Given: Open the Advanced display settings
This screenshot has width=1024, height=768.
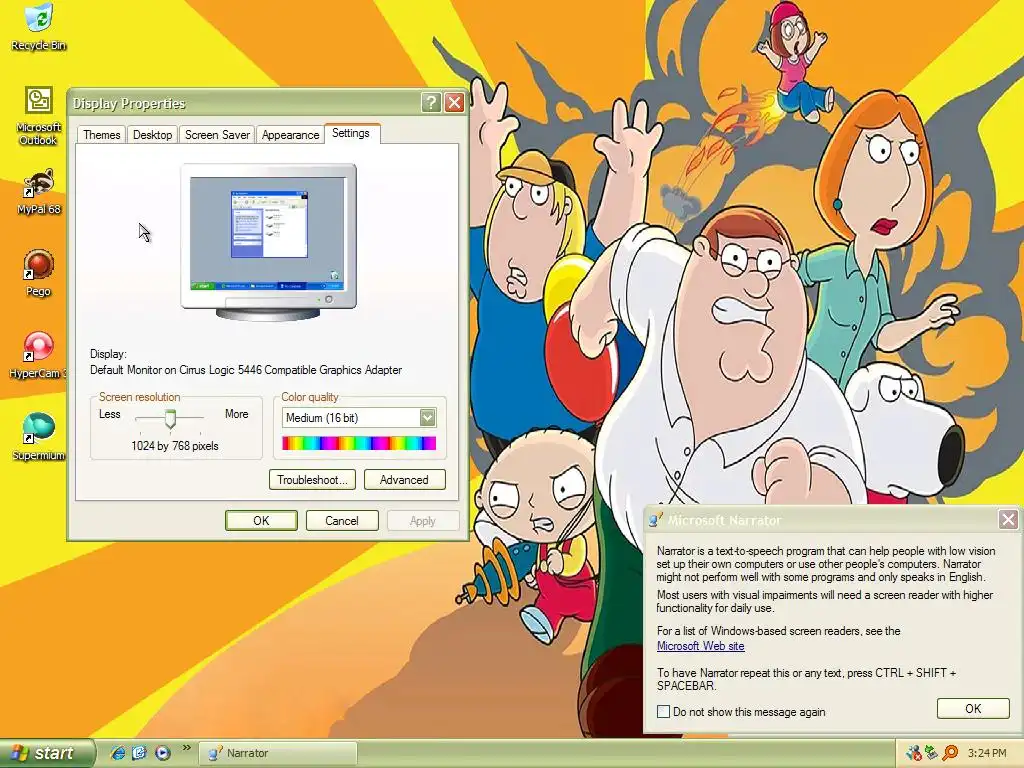Looking at the screenshot, I should 404,480.
